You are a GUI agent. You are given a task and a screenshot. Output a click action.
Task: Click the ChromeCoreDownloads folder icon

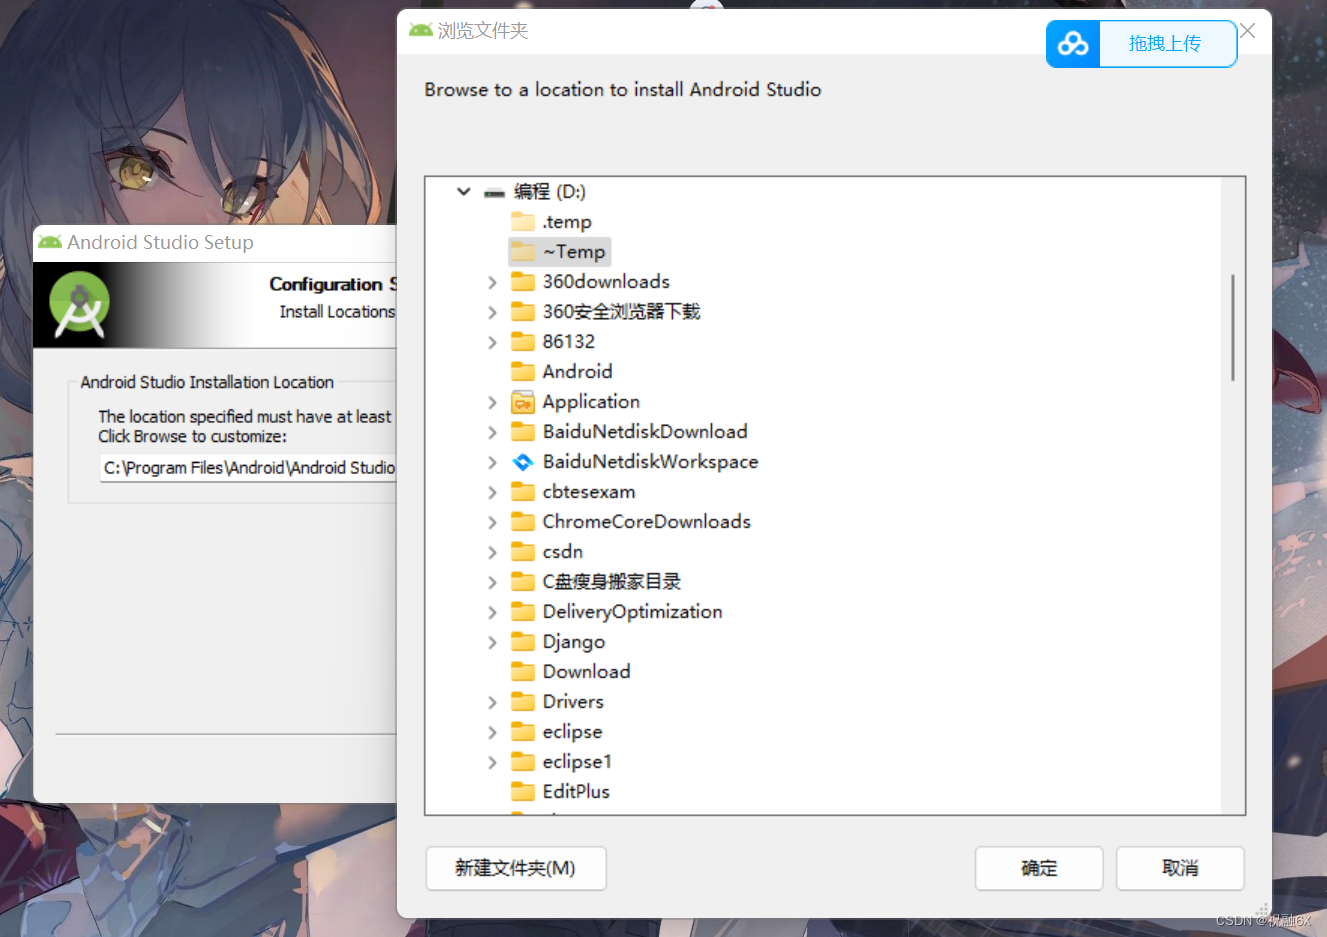[523, 521]
